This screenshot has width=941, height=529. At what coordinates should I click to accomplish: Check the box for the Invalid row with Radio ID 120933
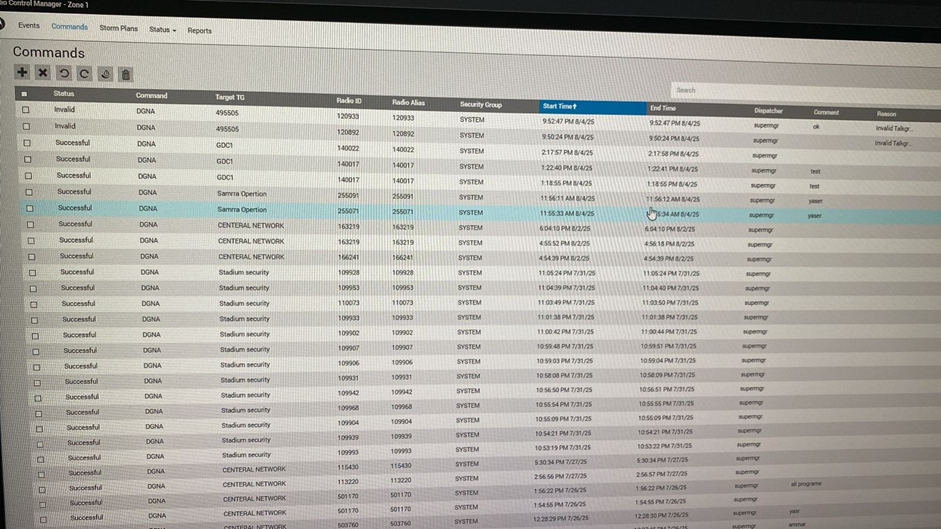[x=25, y=110]
